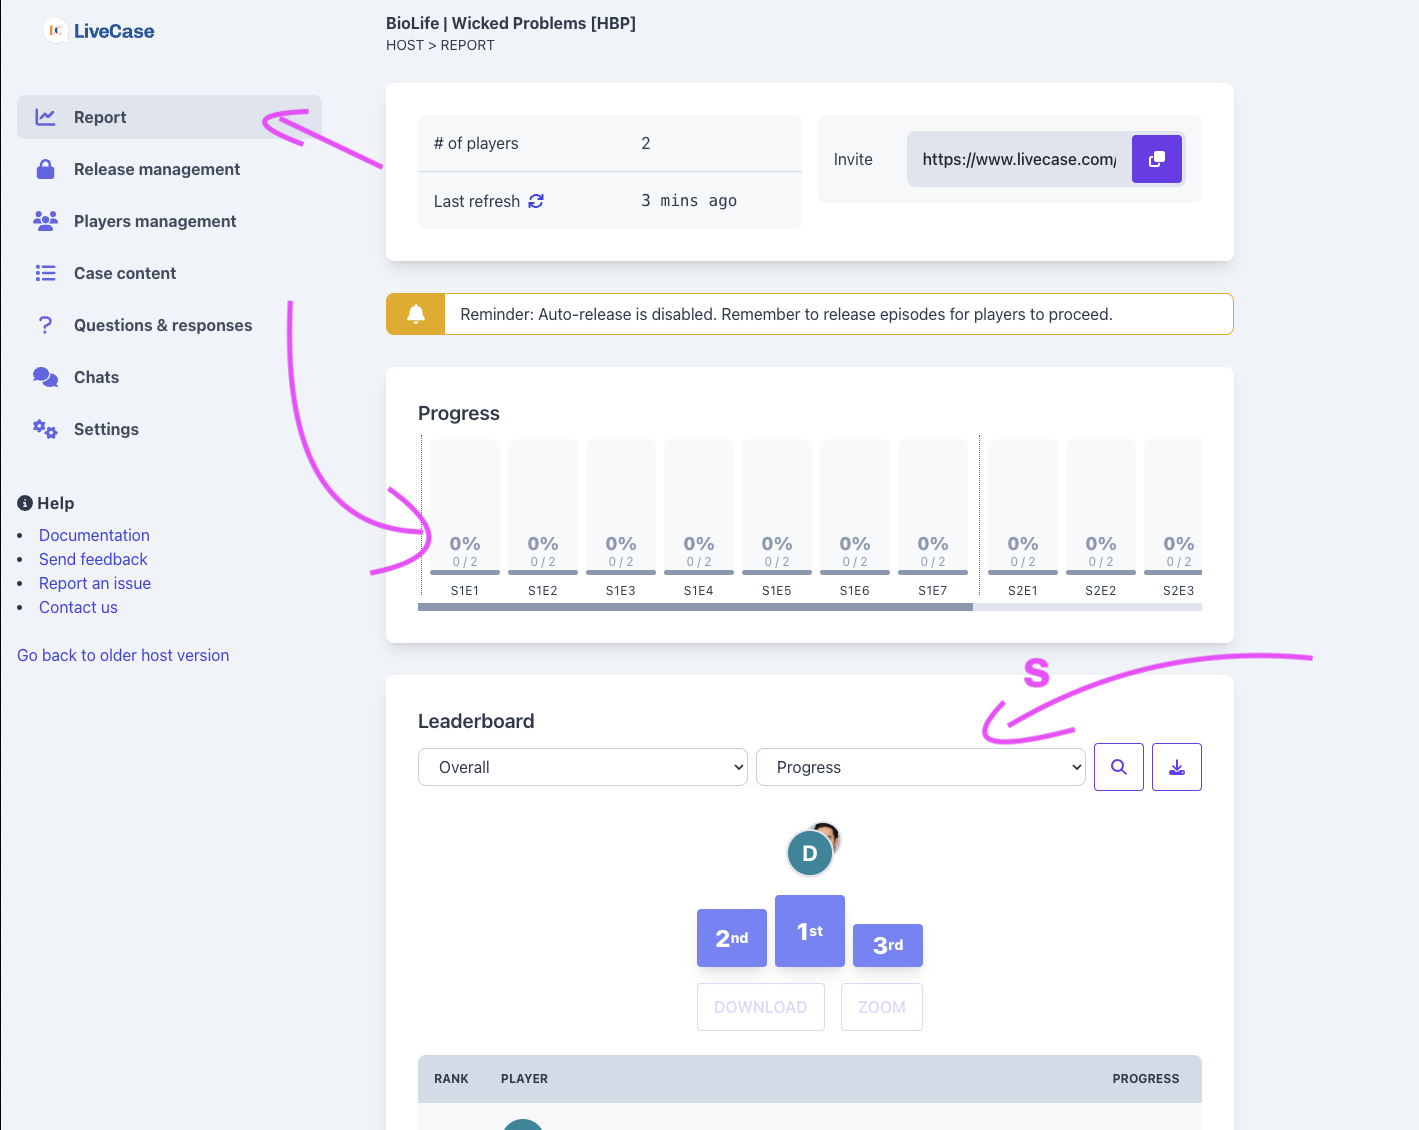Click Report an issue link
This screenshot has height=1130, width=1419.
[x=95, y=583]
